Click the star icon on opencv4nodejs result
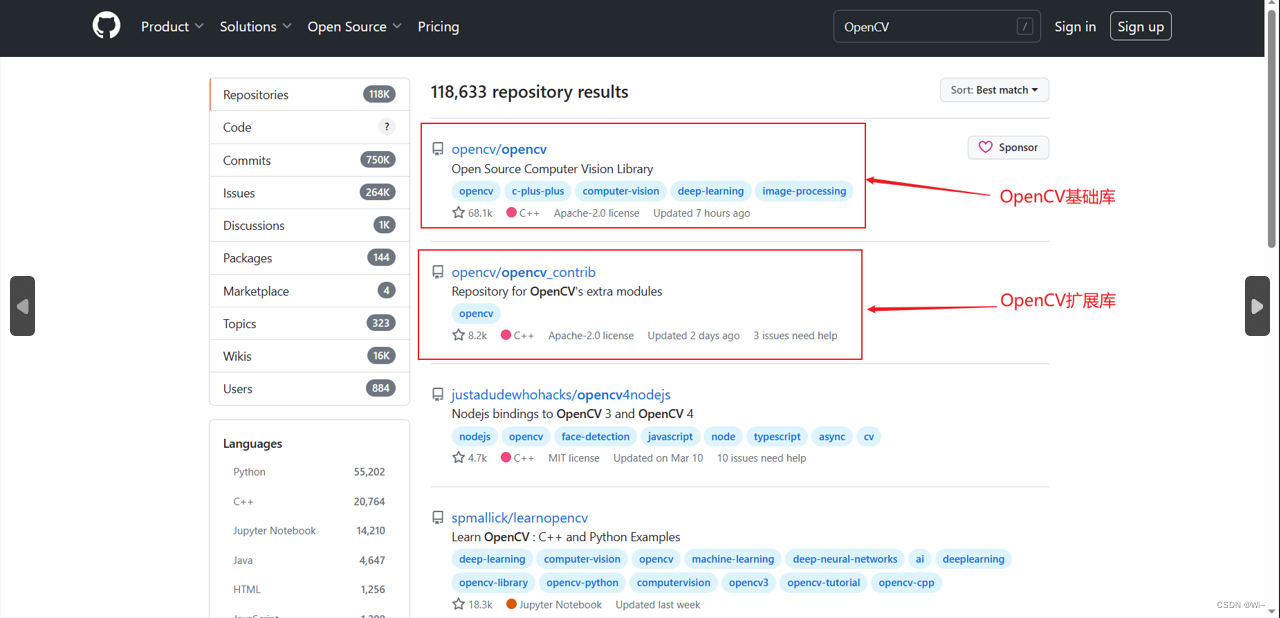This screenshot has height=618, width=1280. coord(459,458)
